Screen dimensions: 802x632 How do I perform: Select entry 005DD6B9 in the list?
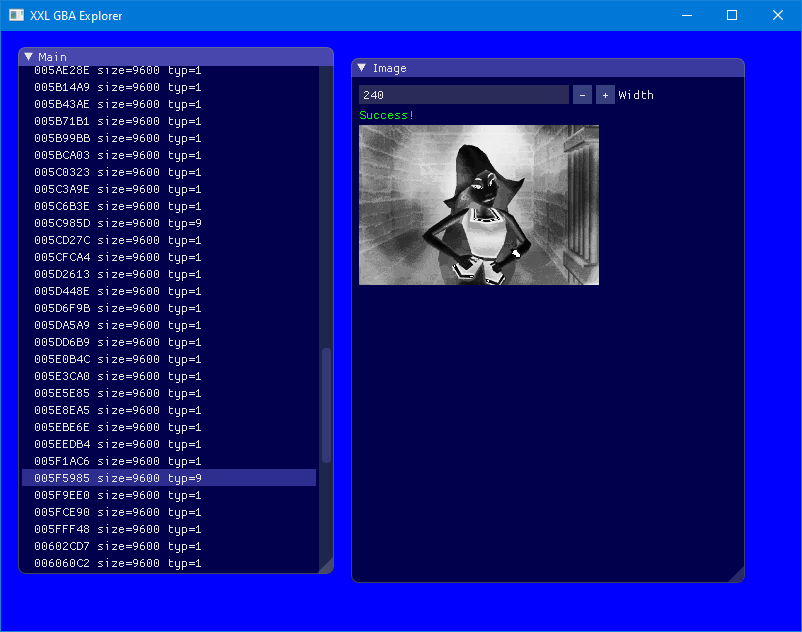click(x=169, y=342)
